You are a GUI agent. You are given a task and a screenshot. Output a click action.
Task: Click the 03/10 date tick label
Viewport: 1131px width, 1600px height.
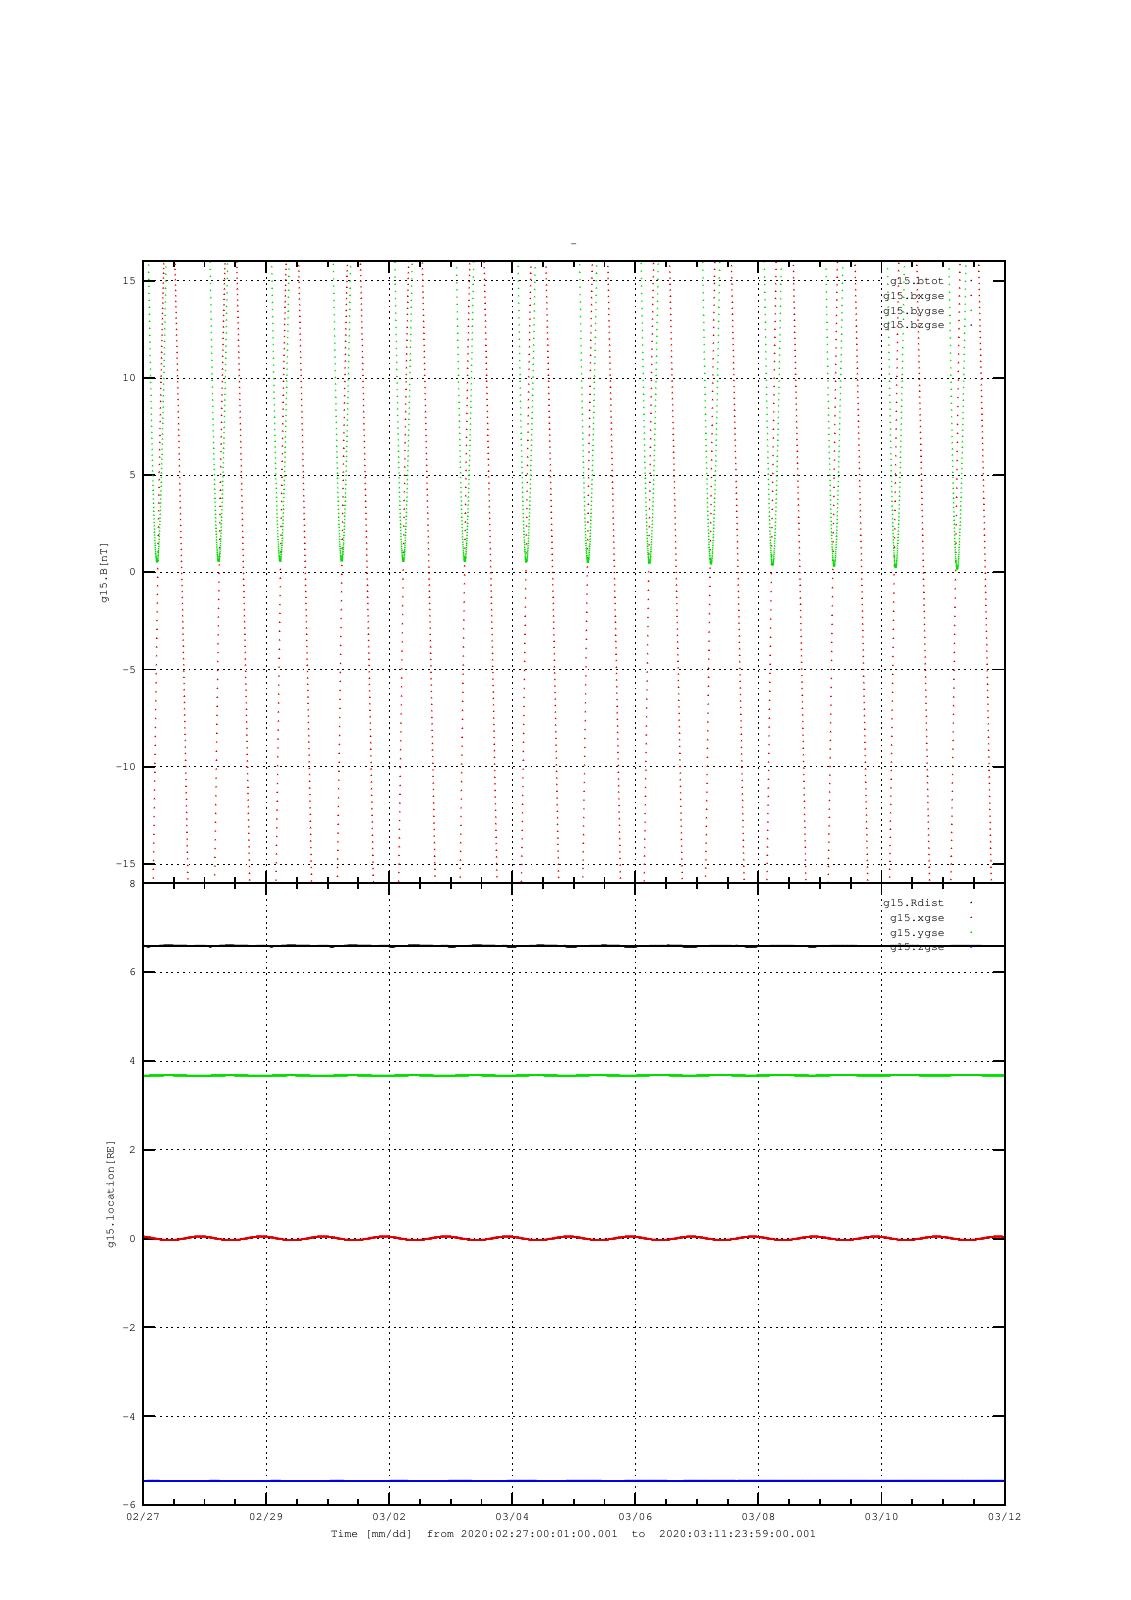click(881, 1516)
